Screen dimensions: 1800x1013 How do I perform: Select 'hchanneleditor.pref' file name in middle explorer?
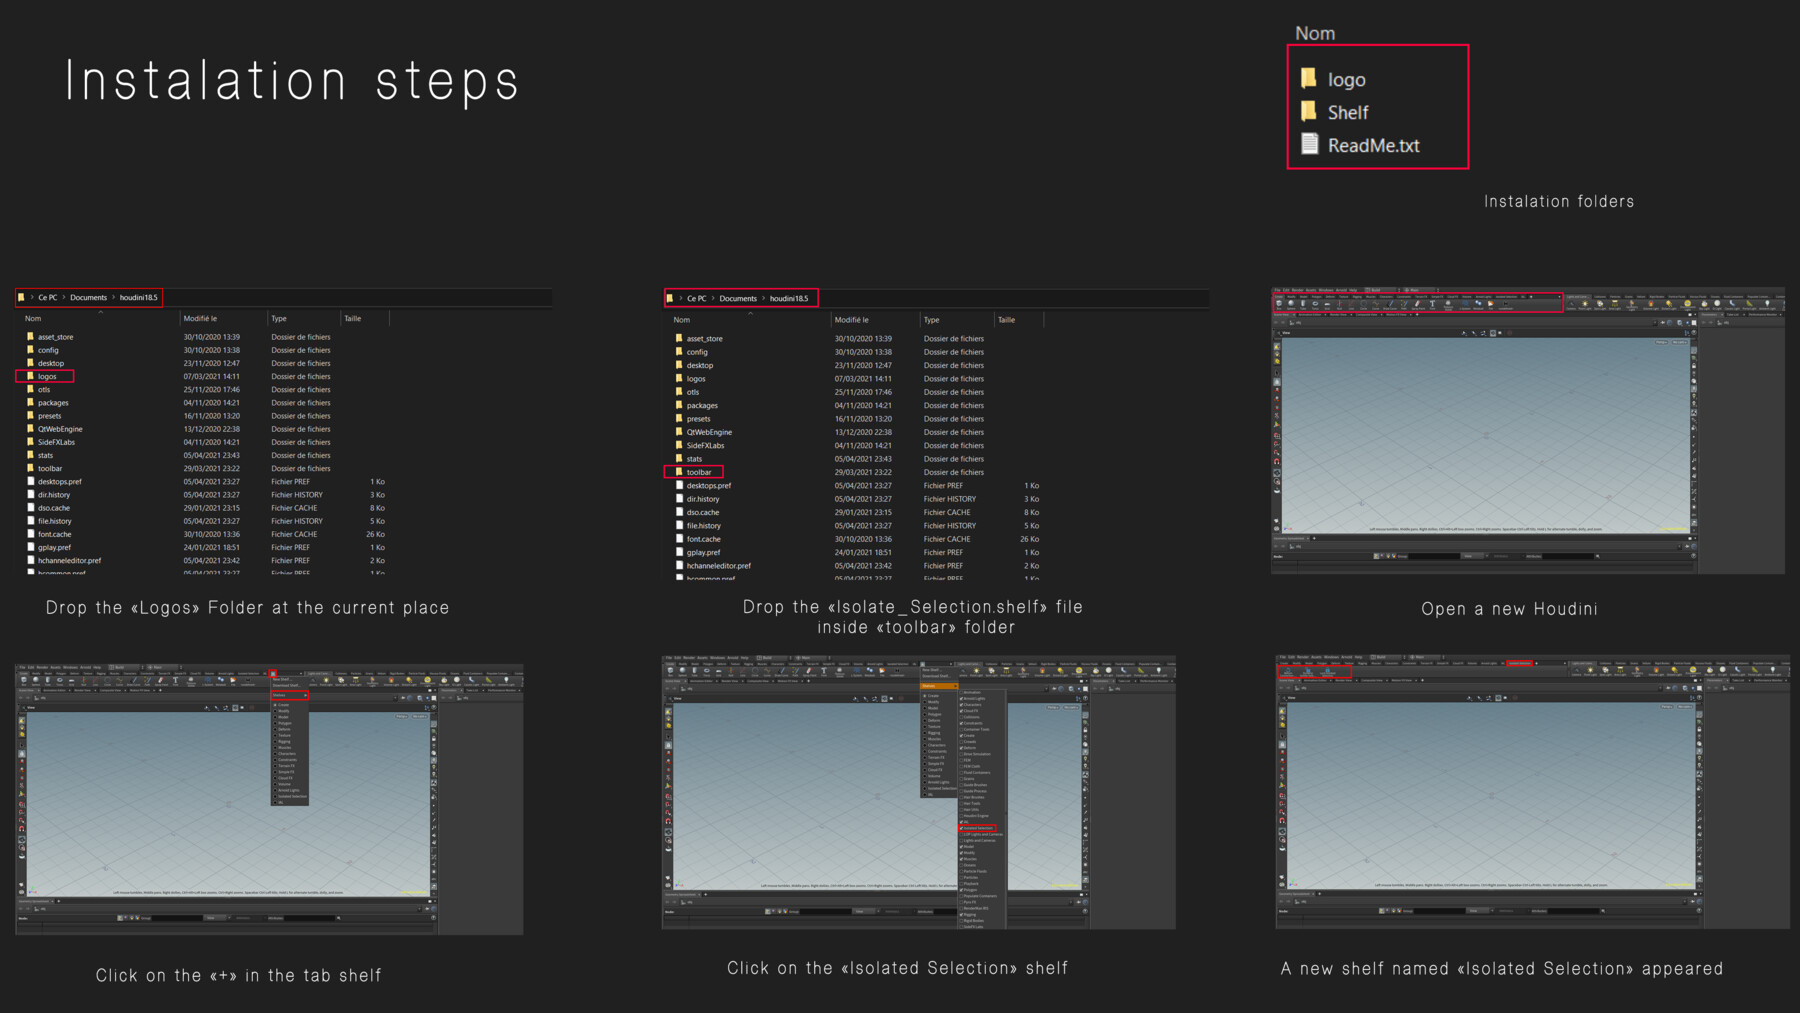[x=719, y=565]
